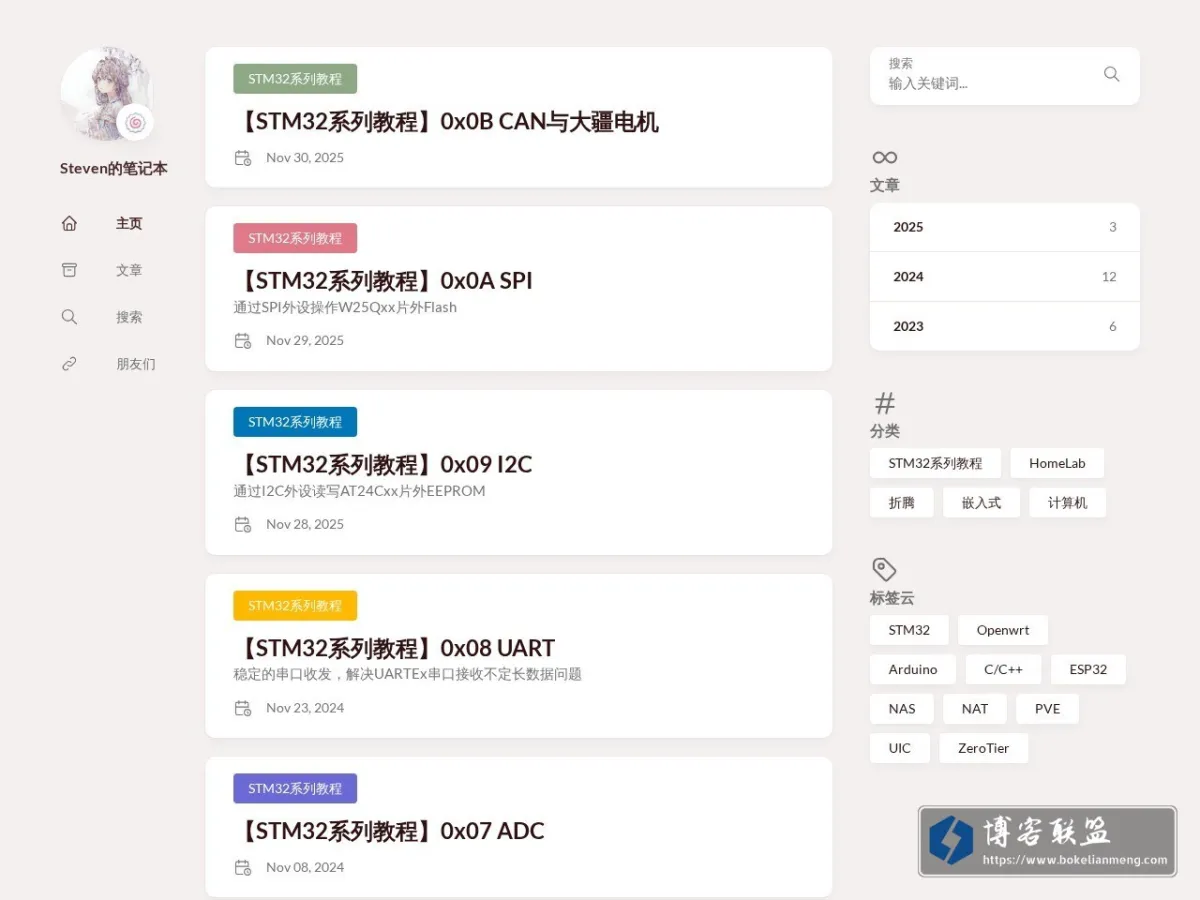Open post 0x07 ADC
The height and width of the screenshot is (900, 1200).
click(x=389, y=831)
